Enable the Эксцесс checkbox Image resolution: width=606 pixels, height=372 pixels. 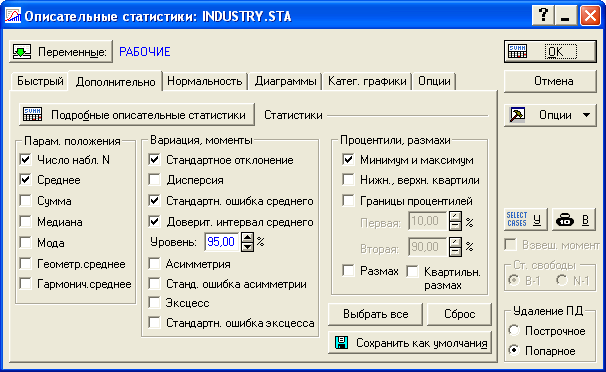(155, 302)
